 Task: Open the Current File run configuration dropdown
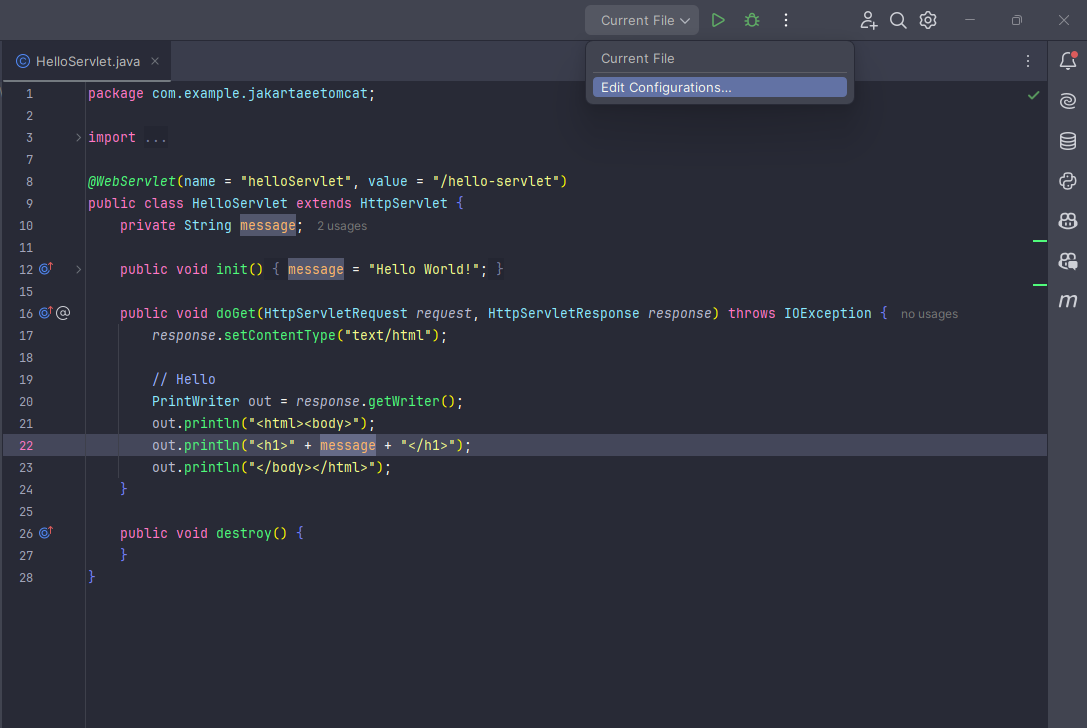click(x=641, y=19)
